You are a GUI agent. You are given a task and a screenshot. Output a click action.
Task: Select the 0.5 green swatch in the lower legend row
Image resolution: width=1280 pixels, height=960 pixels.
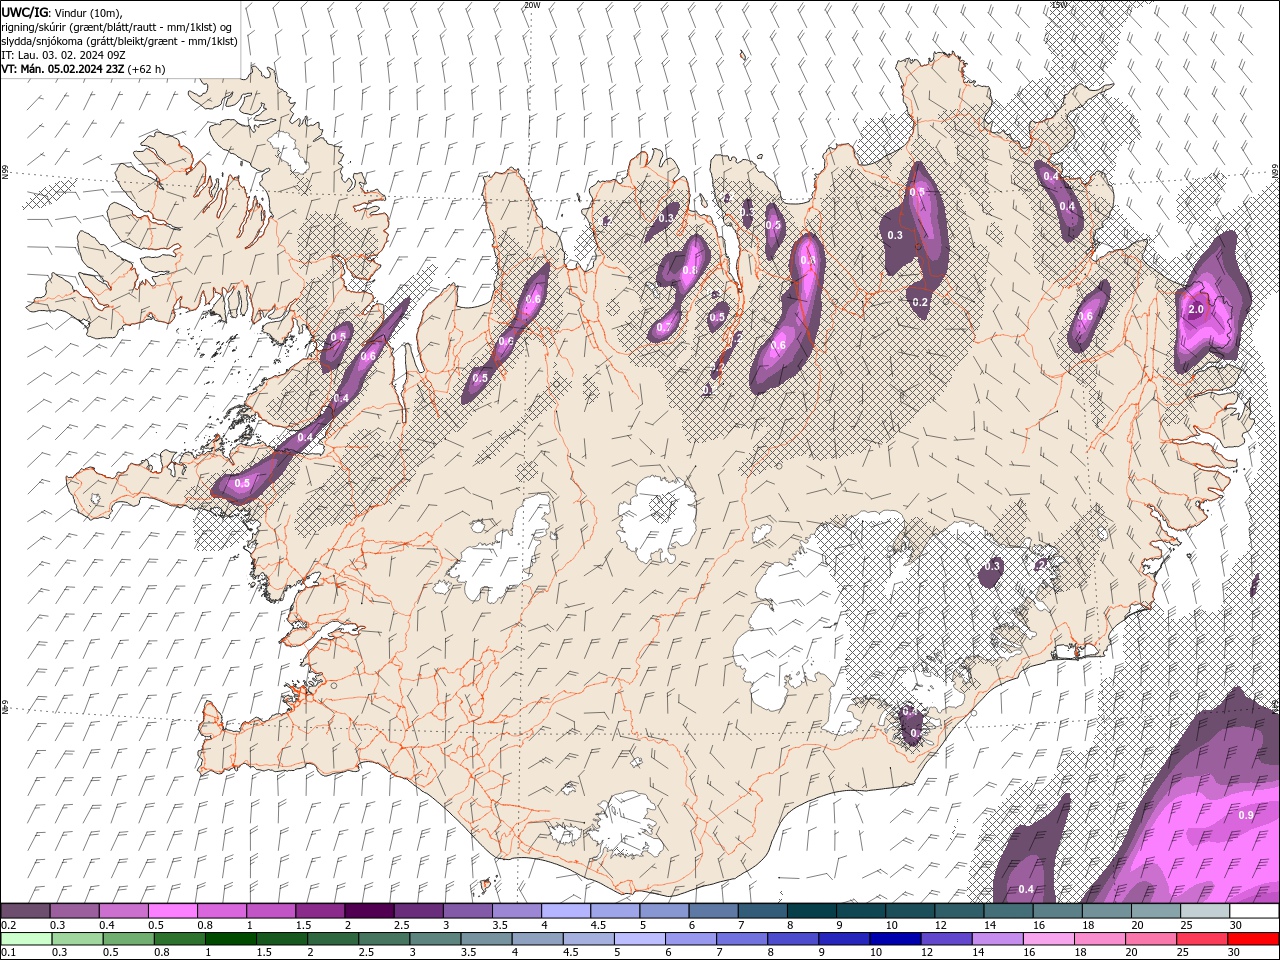(128, 939)
